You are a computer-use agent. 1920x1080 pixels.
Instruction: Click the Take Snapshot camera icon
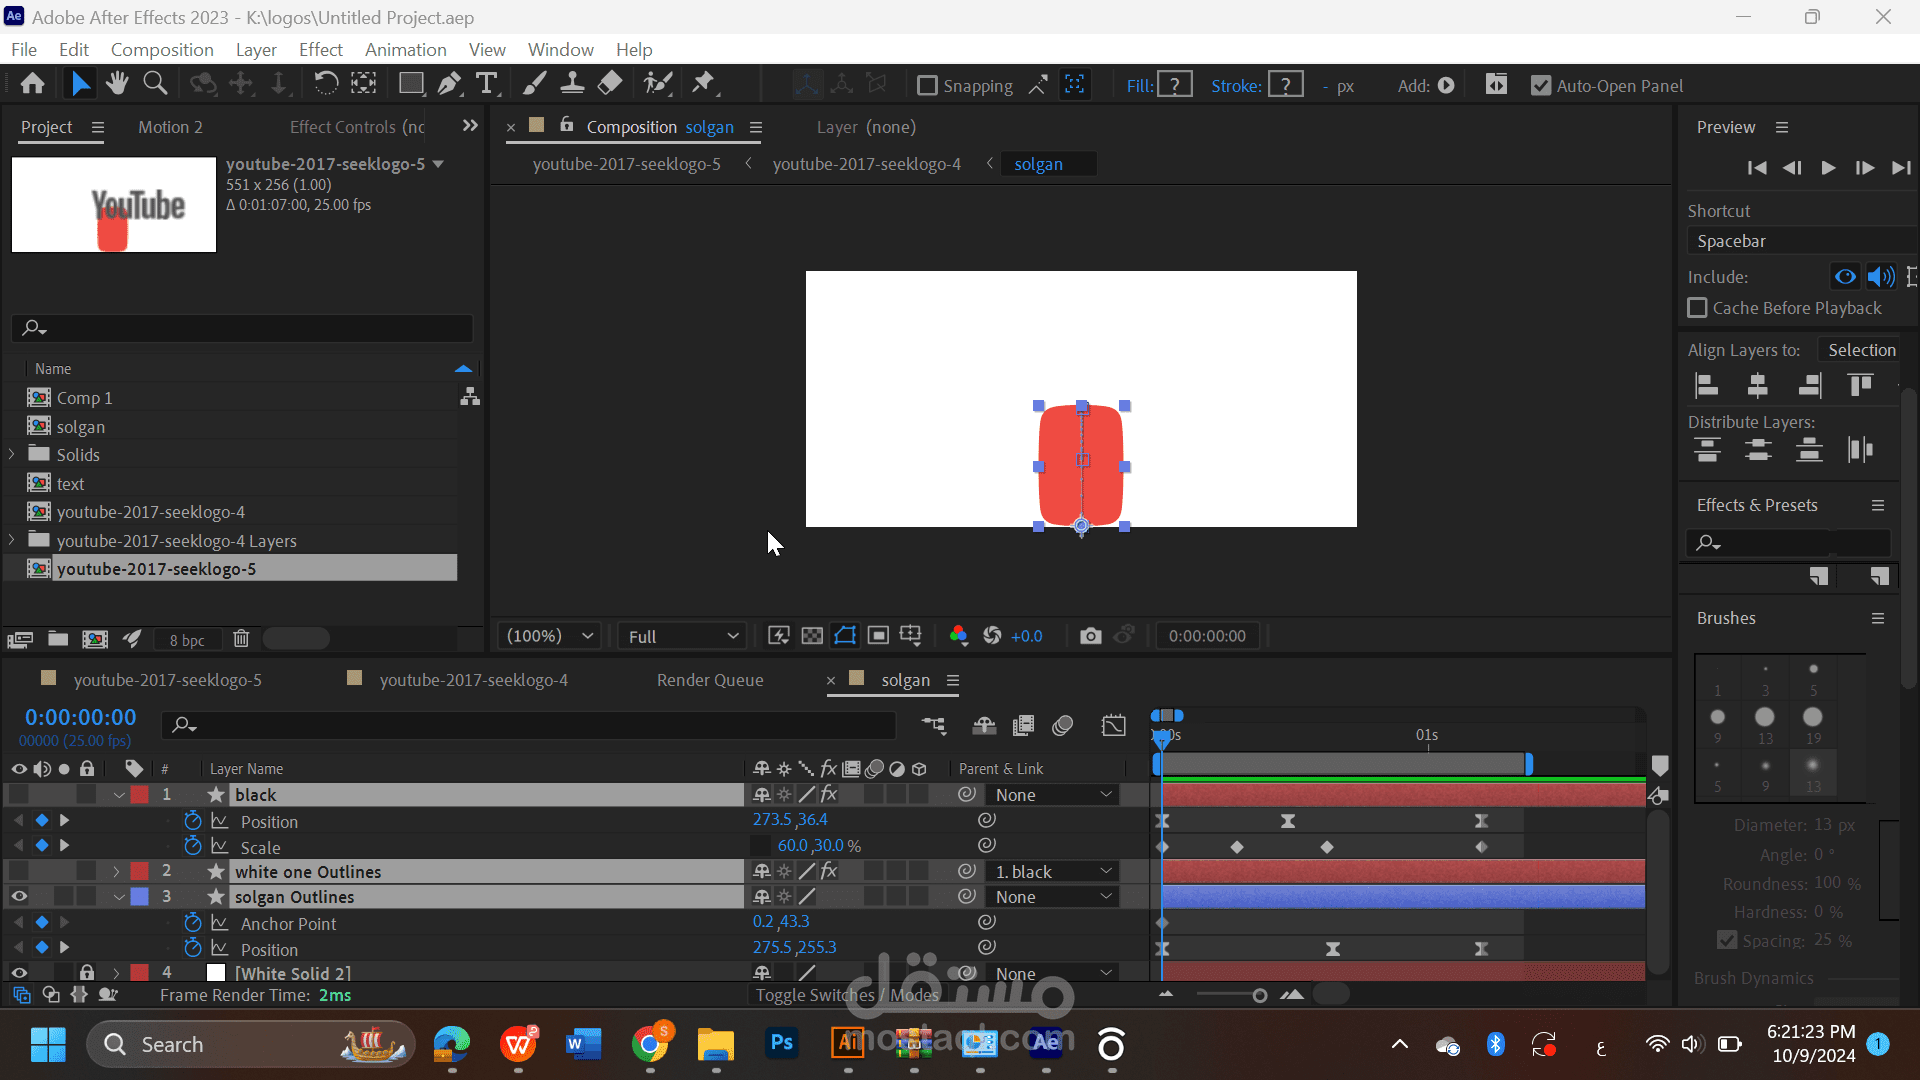1090,636
